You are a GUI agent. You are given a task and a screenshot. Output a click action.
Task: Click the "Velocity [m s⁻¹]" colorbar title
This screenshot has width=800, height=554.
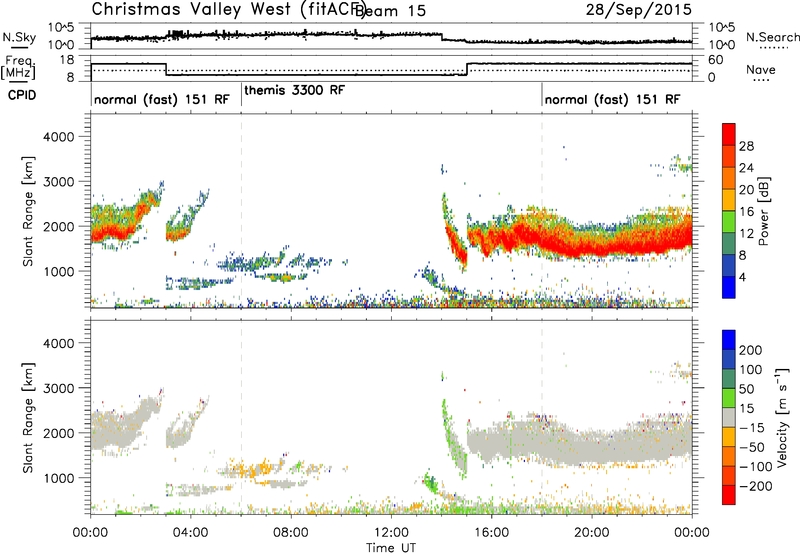pos(782,417)
